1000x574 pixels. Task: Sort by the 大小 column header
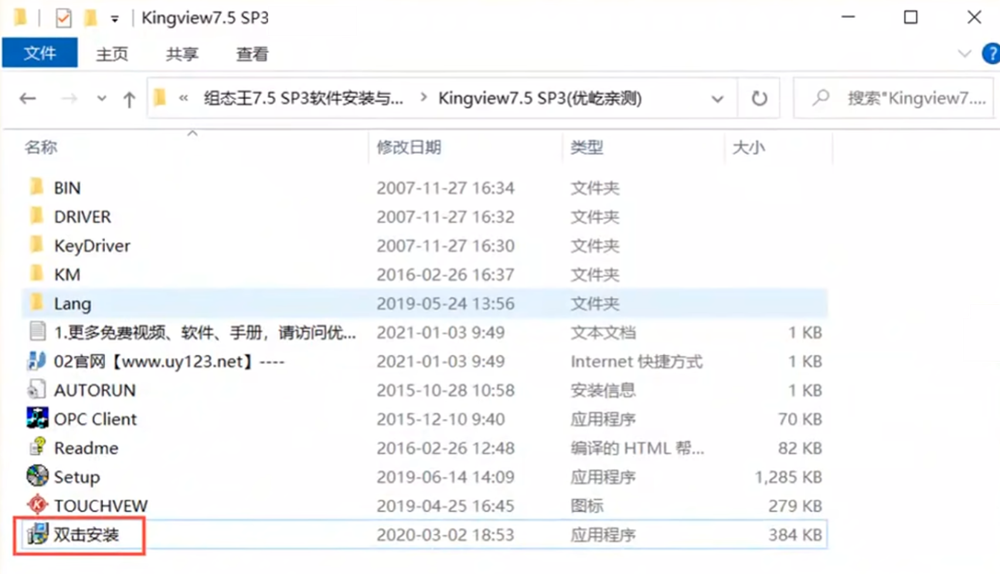coord(749,147)
